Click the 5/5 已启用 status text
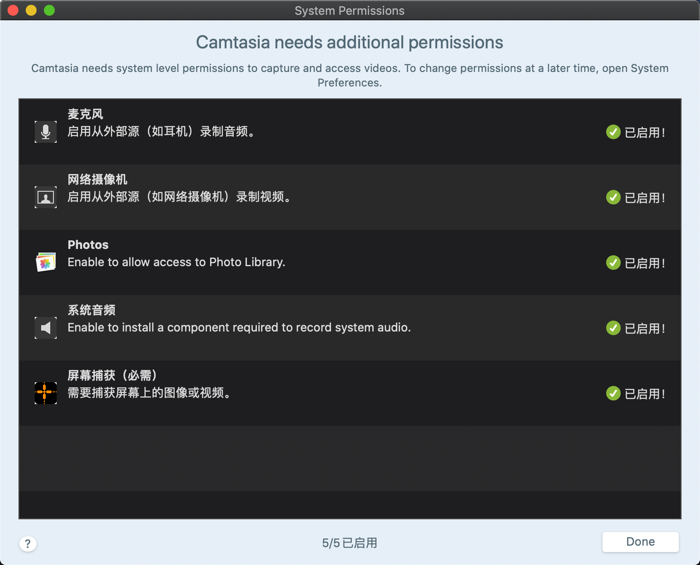This screenshot has width=700, height=565. 350,543
